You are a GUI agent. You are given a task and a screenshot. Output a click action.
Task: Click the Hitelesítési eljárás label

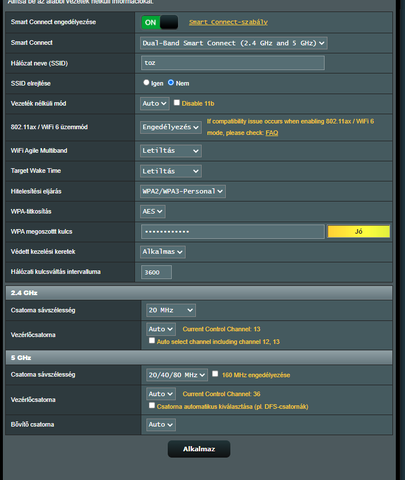[x=36, y=191]
